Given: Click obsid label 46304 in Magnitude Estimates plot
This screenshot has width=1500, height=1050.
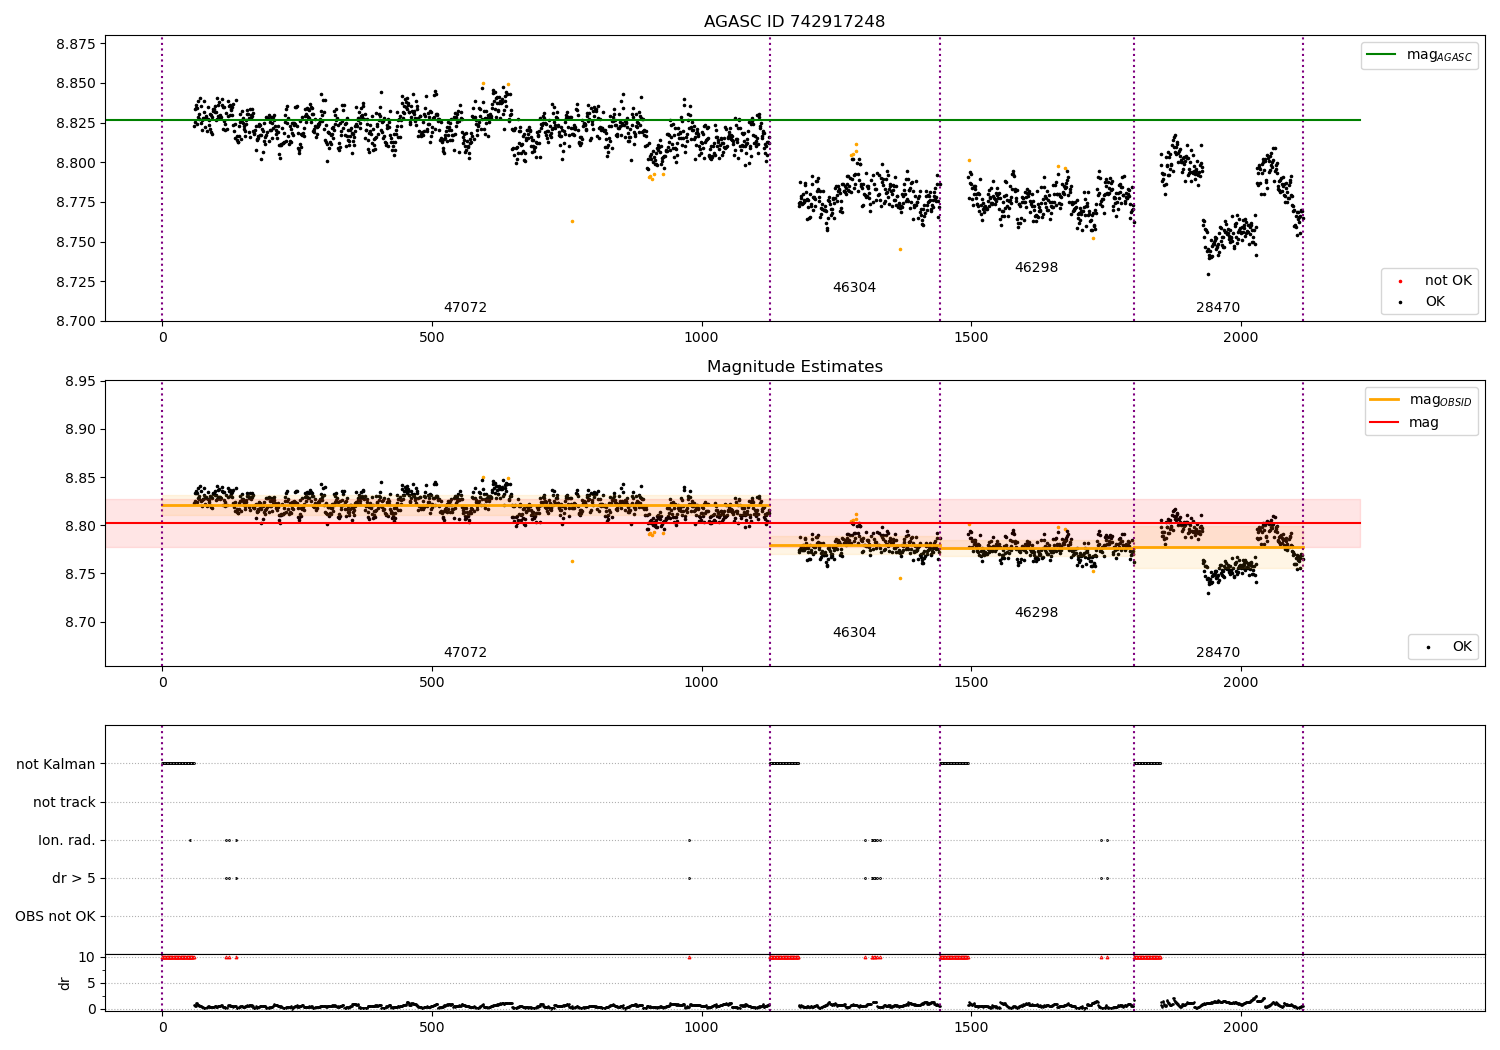Looking at the screenshot, I should coord(854,633).
